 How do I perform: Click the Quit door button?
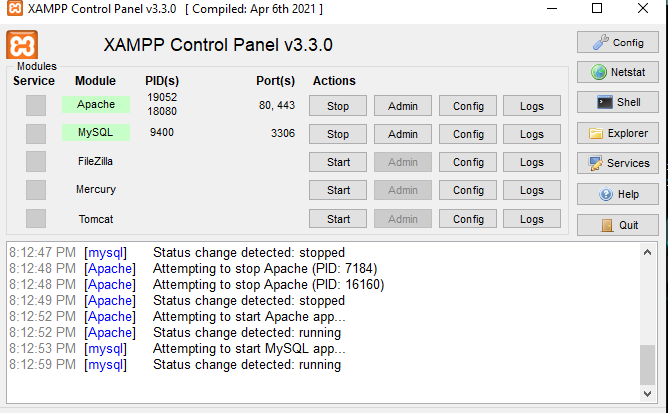tap(617, 225)
